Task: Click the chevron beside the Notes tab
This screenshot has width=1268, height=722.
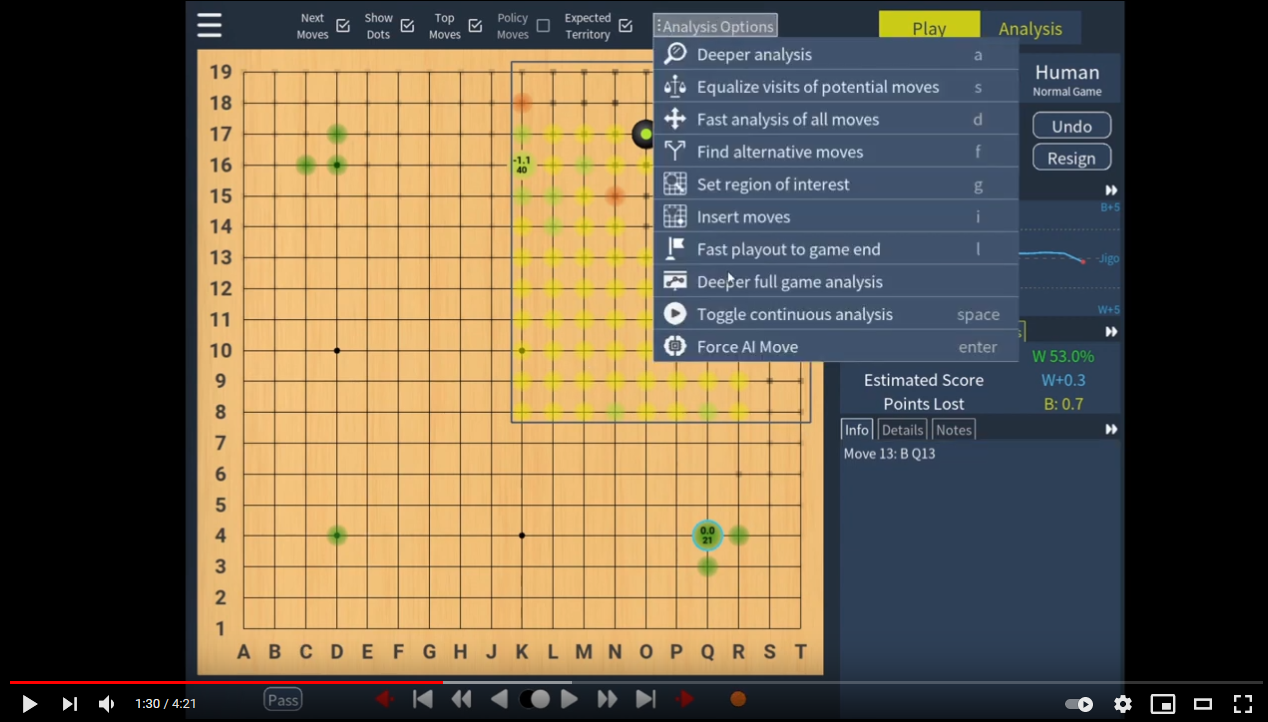Action: 1110,428
